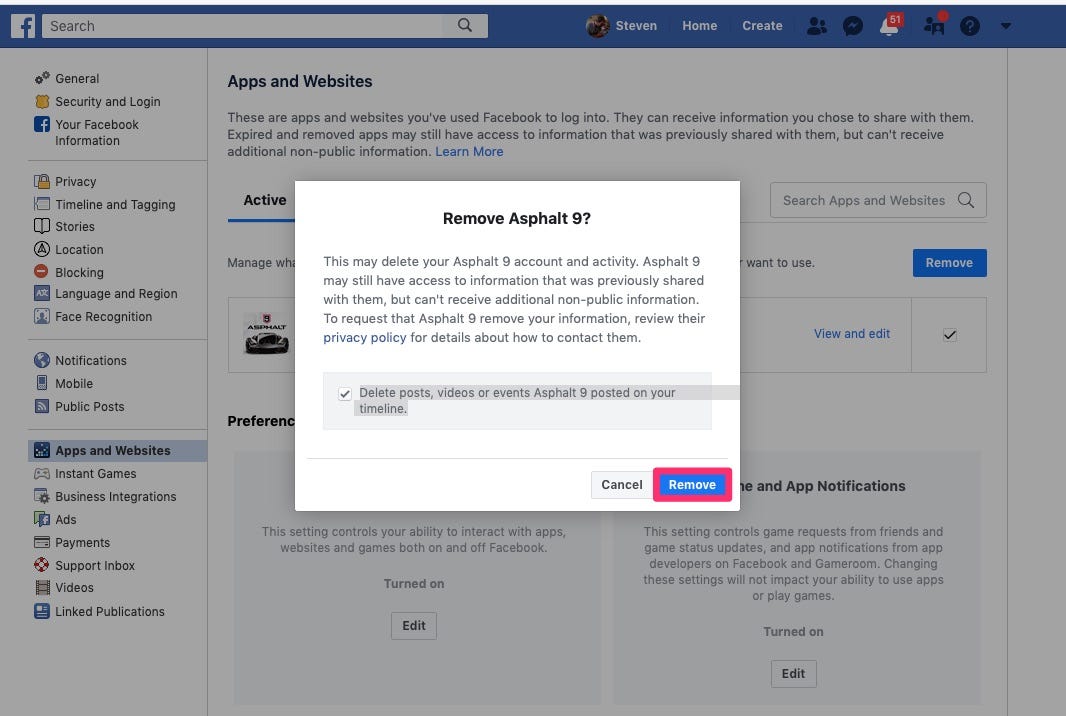Confirm with the Remove button in dialog
The image size is (1066, 716).
tap(692, 485)
